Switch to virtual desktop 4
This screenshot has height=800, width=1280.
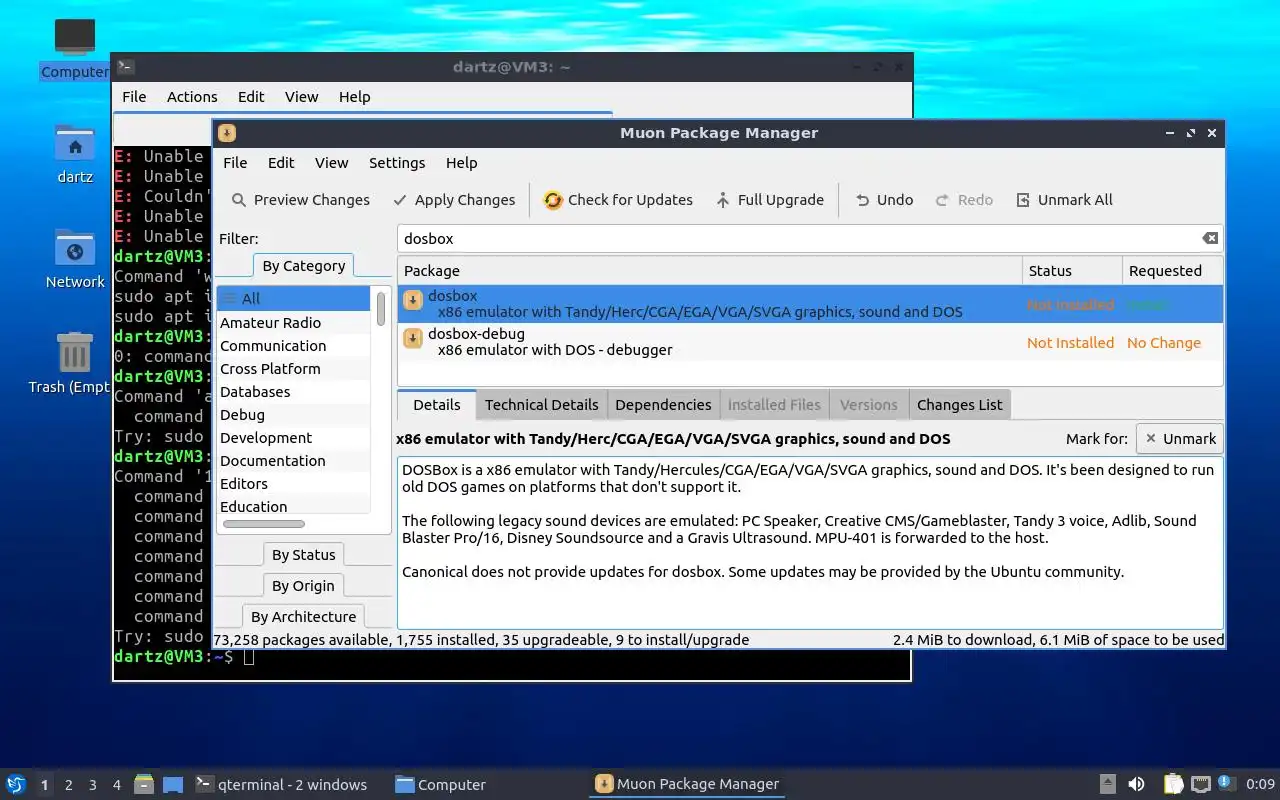(x=116, y=785)
